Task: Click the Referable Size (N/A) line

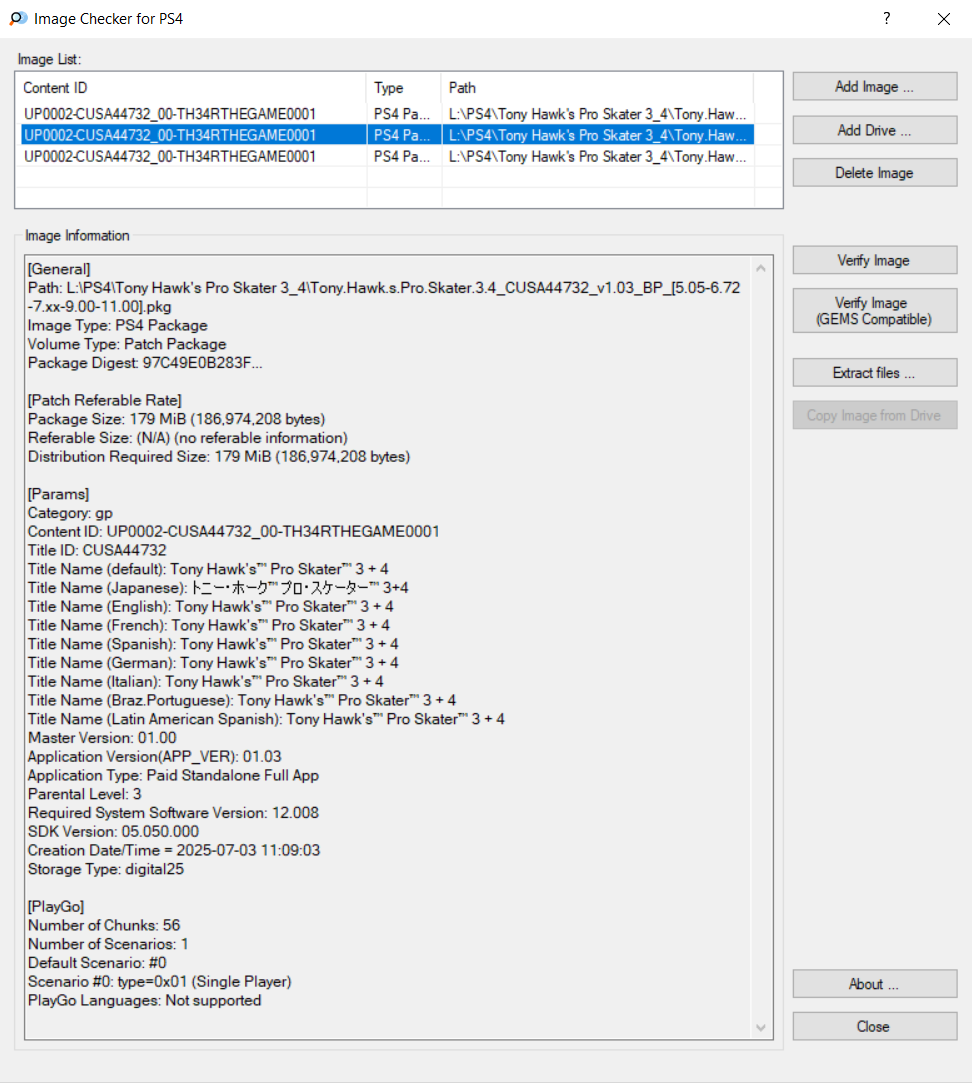Action: [187, 438]
